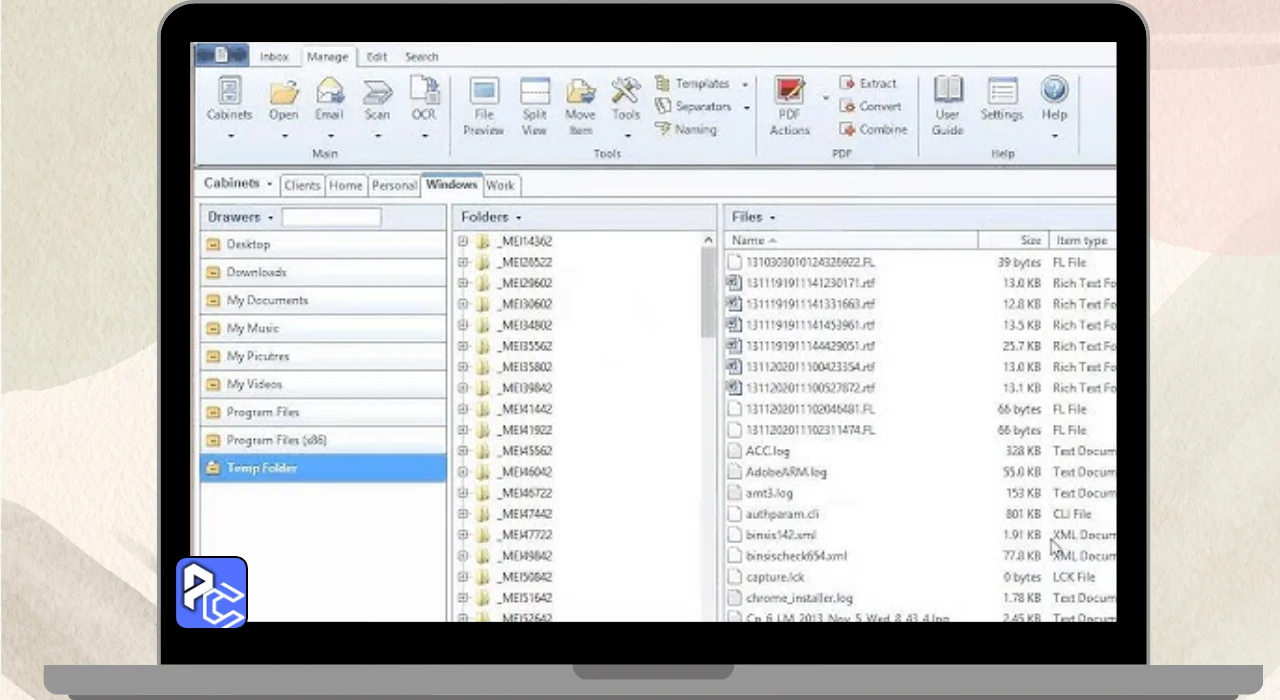Select the Clients cabinet tab
This screenshot has height=700, width=1280.
tap(302, 186)
